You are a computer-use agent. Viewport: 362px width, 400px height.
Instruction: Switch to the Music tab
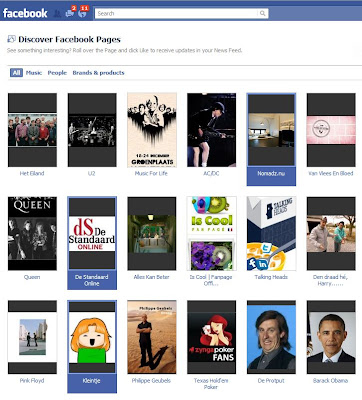click(x=34, y=73)
